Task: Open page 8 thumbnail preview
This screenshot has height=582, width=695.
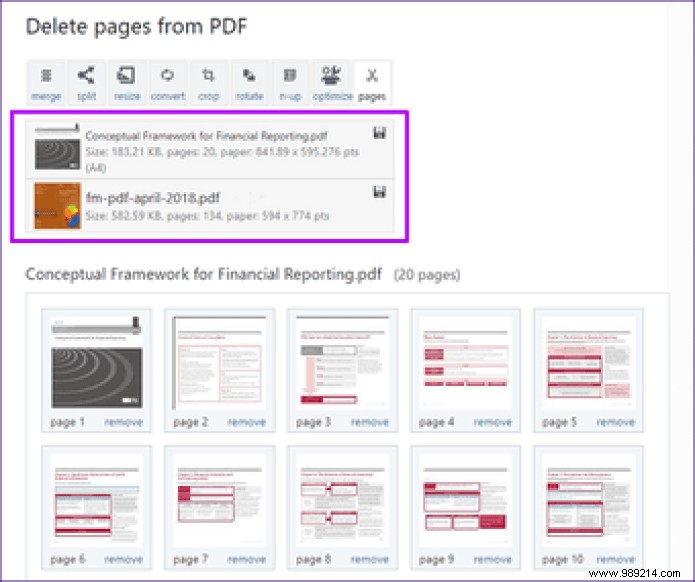Action: [x=342, y=500]
